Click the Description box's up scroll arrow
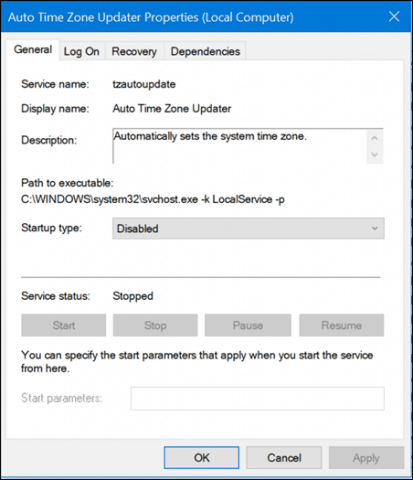This screenshot has height=480, width=413. point(375,138)
